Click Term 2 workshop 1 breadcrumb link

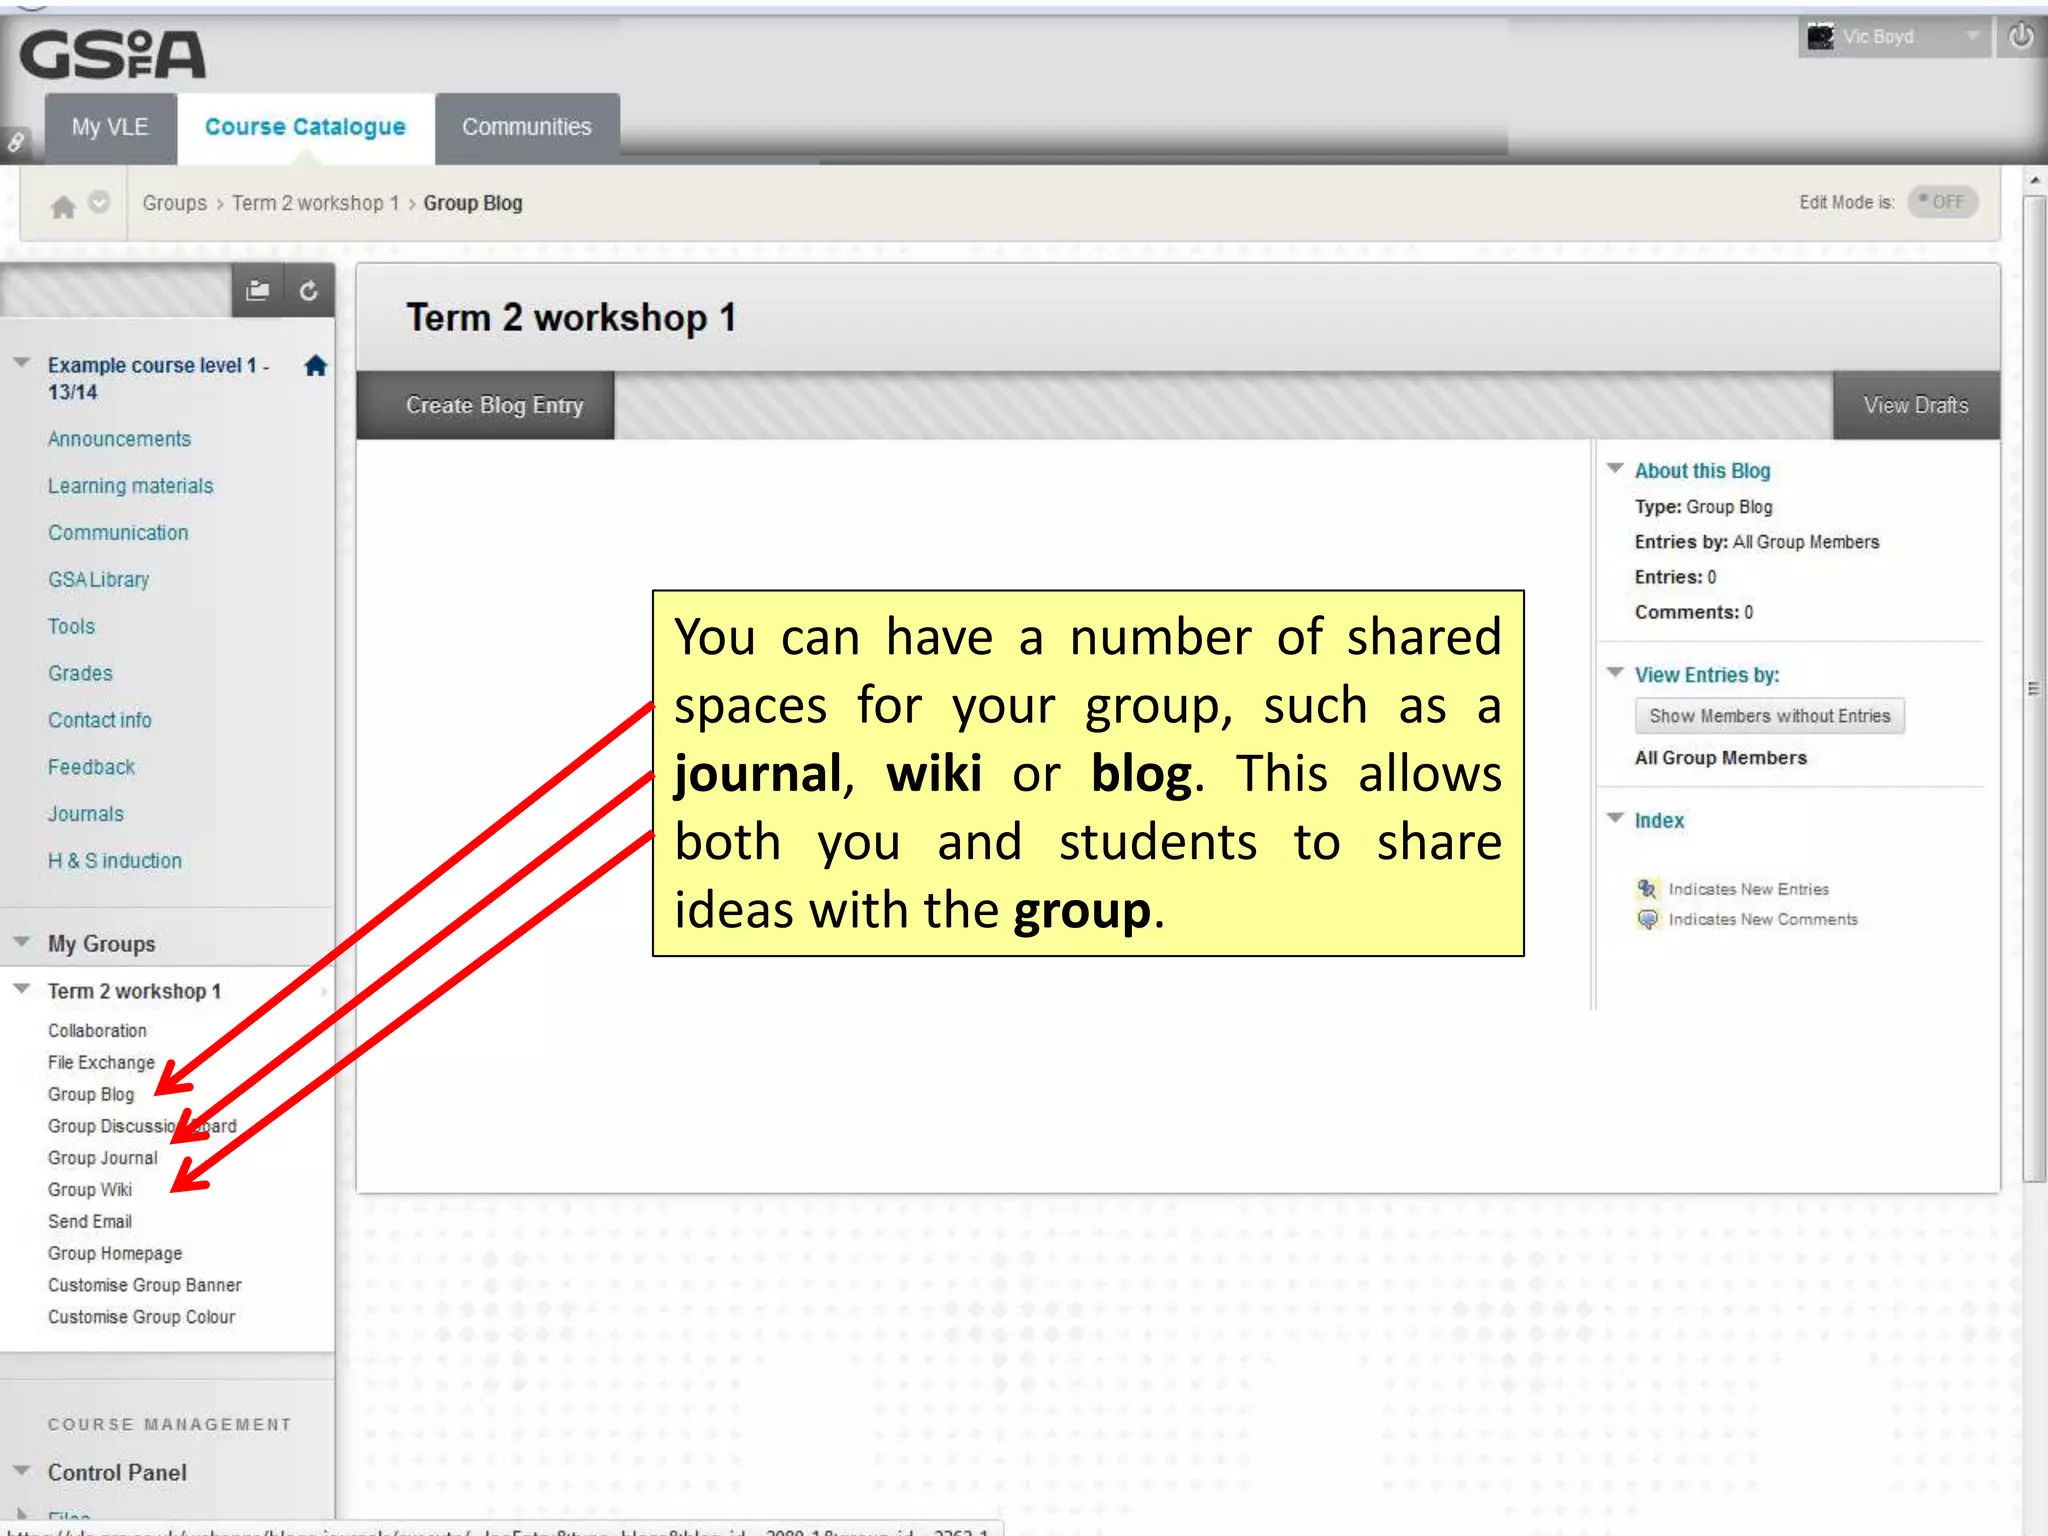pos(315,203)
